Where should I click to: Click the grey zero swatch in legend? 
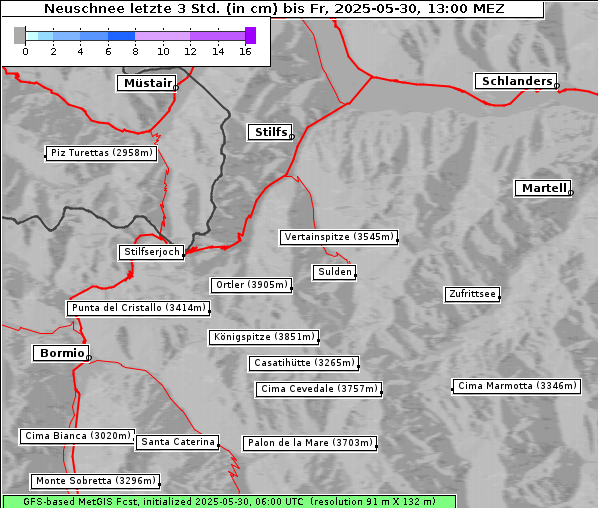19,35
